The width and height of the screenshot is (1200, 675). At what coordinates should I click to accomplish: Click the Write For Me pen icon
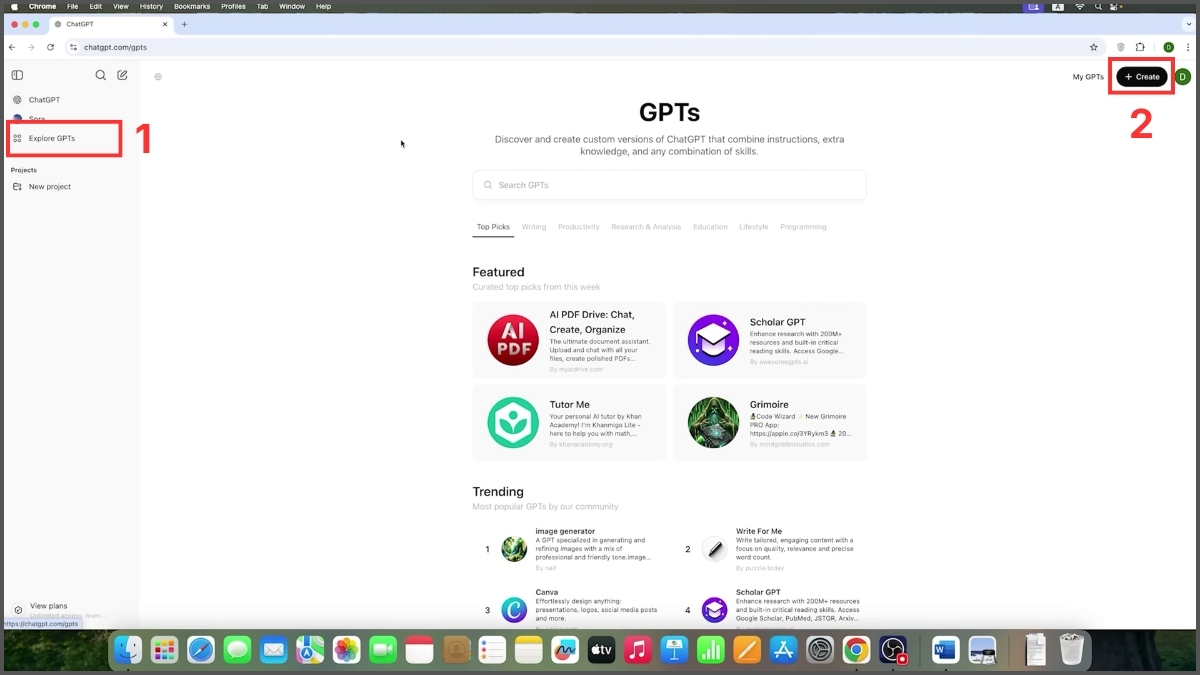click(x=714, y=549)
